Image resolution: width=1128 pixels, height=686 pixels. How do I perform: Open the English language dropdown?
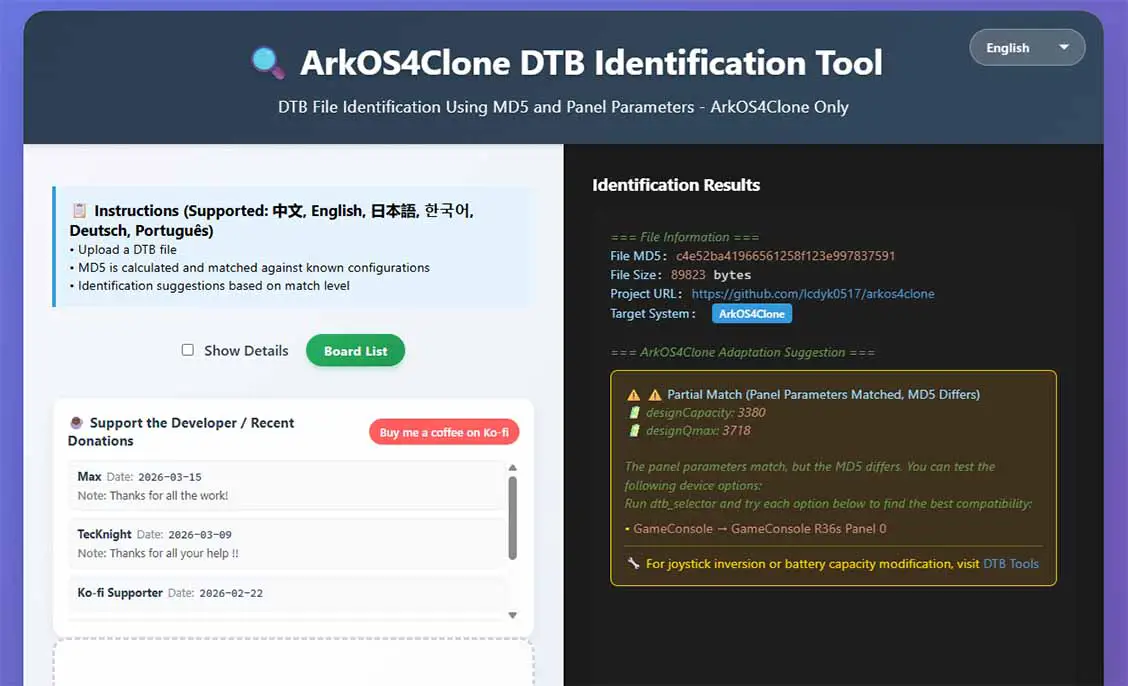pyautogui.click(x=1027, y=47)
